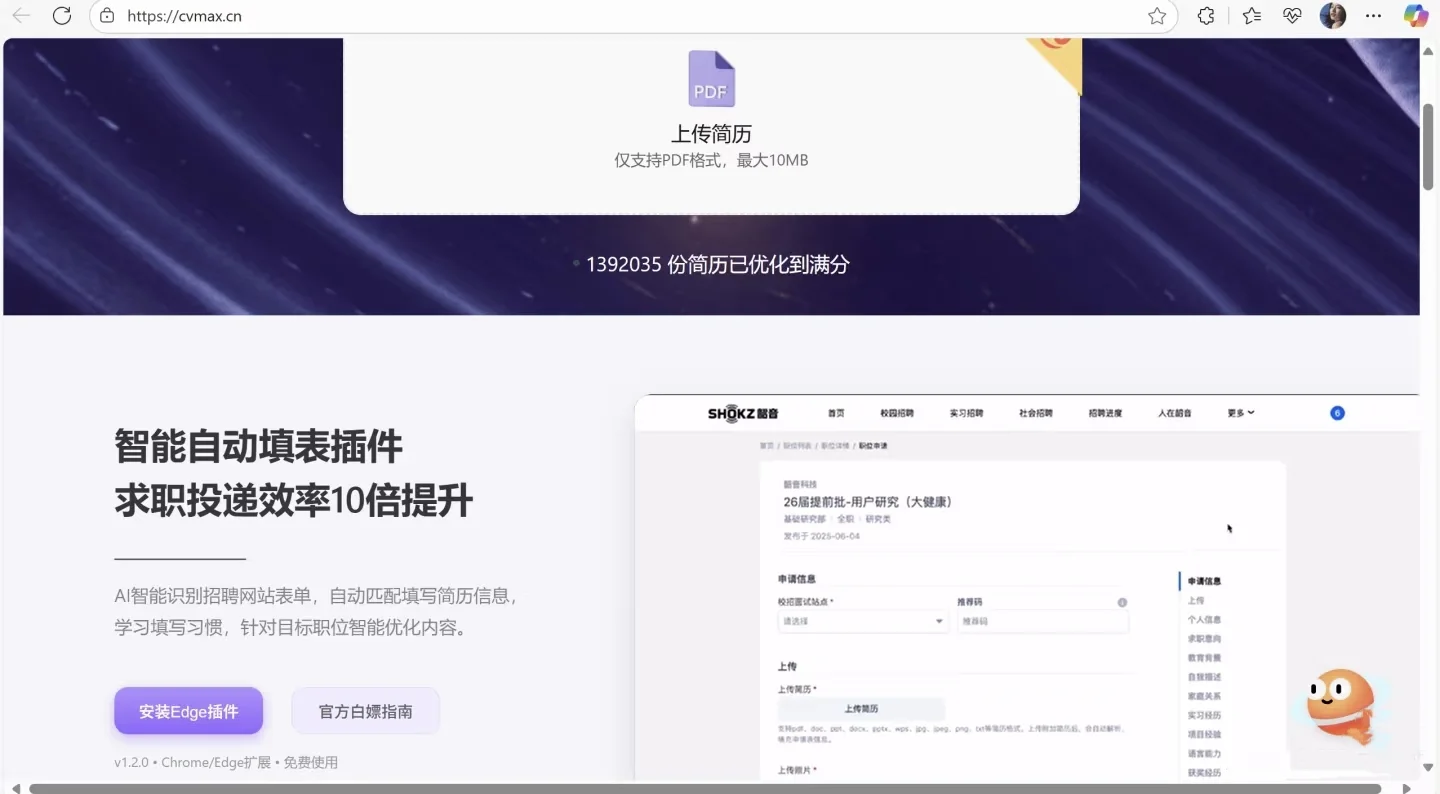
Task: Open the Favorites list icon
Action: [x=1250, y=16]
